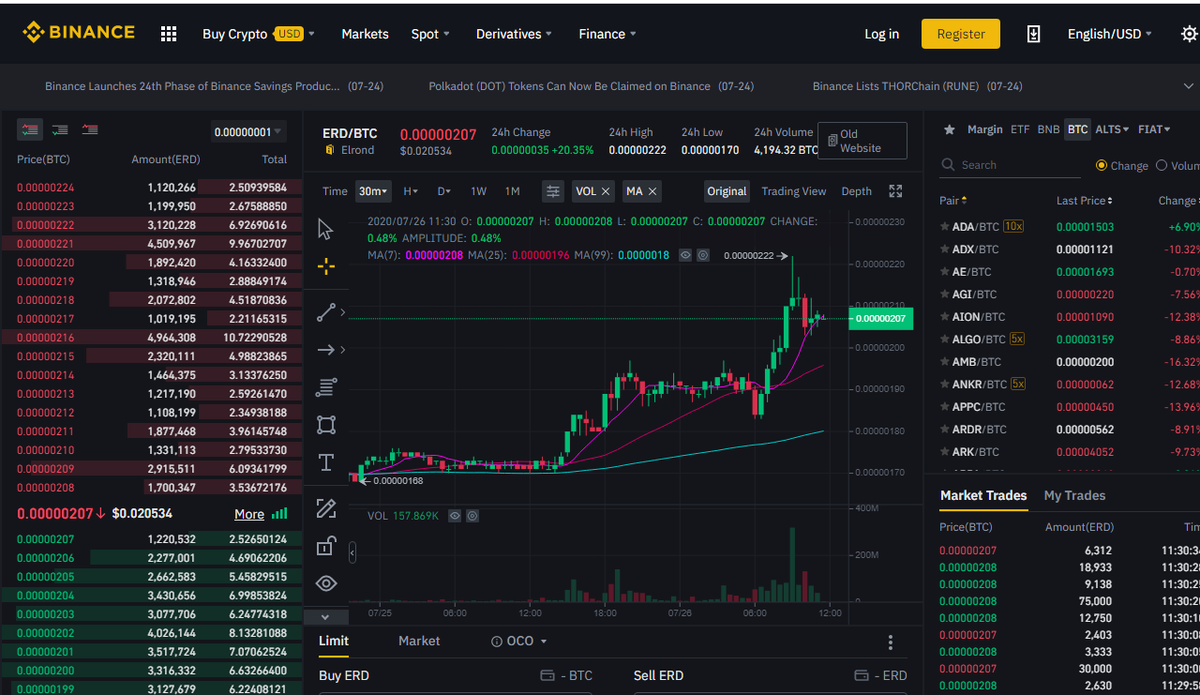
Task: Open the Markets menu item
Action: pos(365,34)
